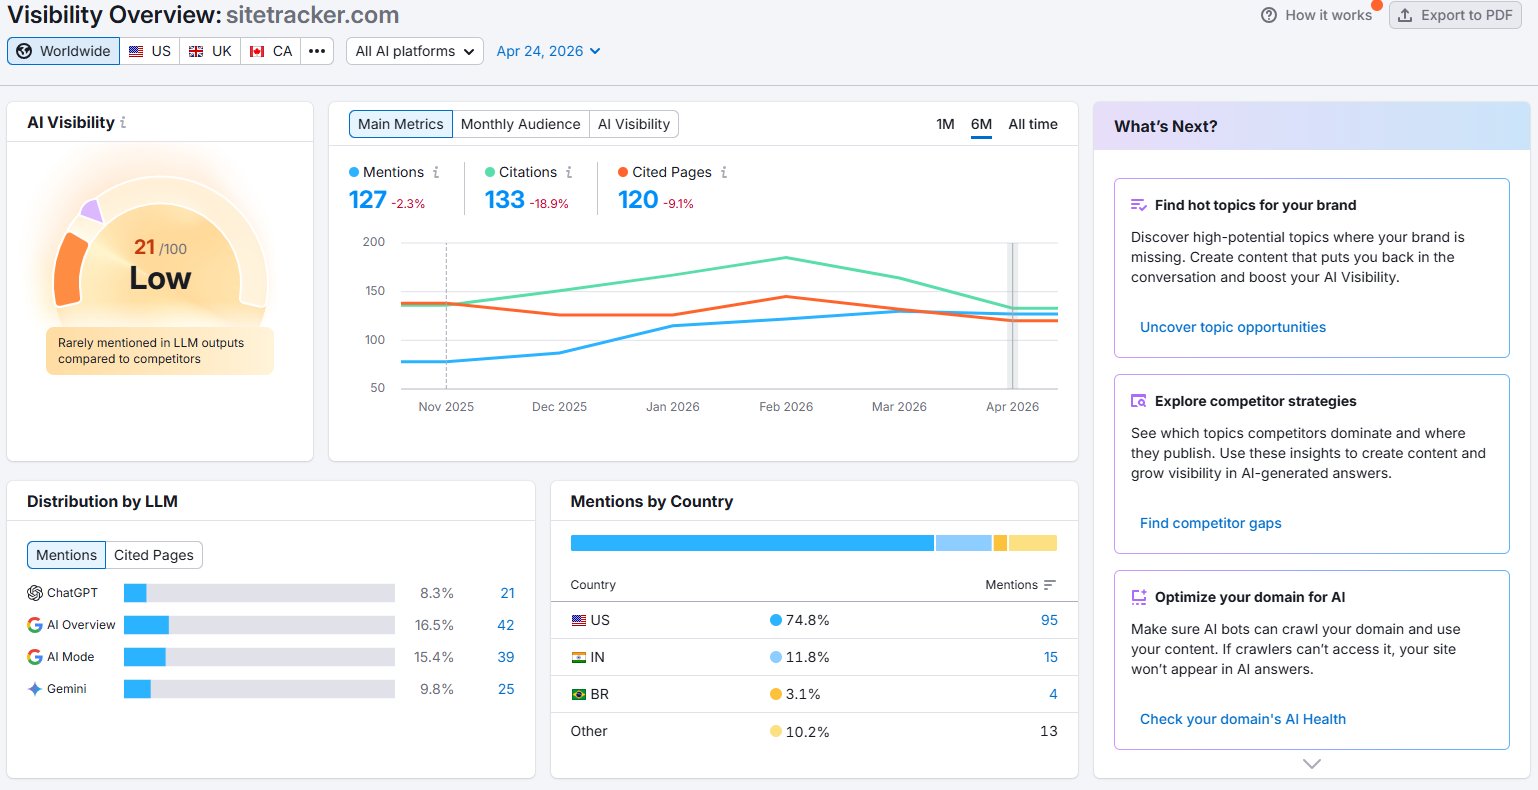Screen dimensions: 1538x790
Task: Open ChatGPT mentions count 21
Action: pos(508,593)
